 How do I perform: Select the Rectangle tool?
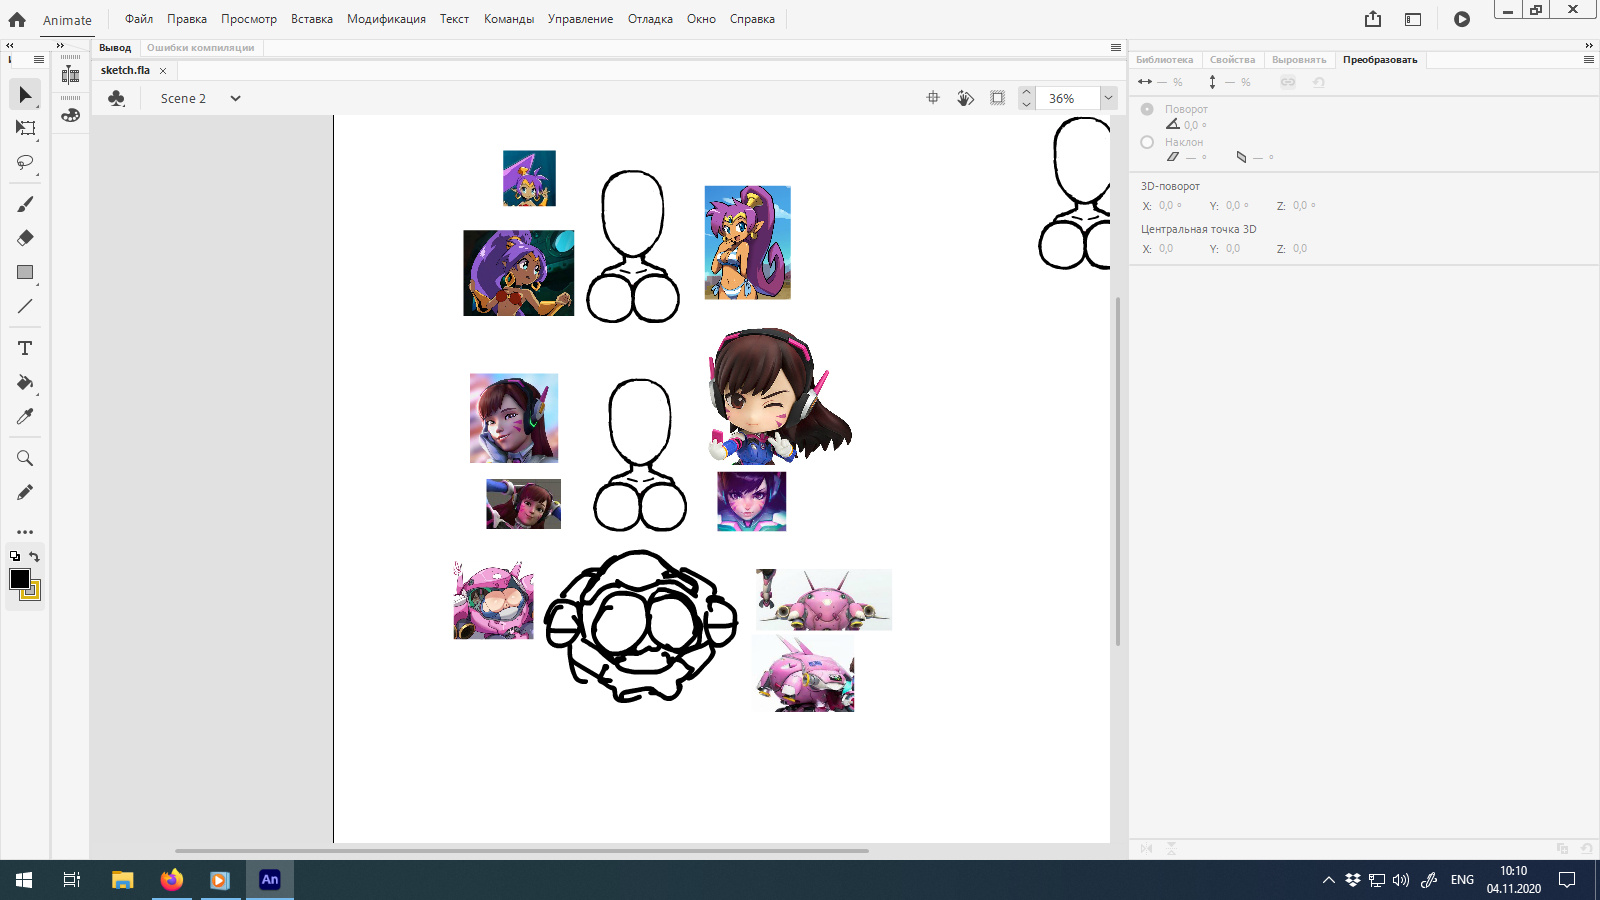coord(25,272)
